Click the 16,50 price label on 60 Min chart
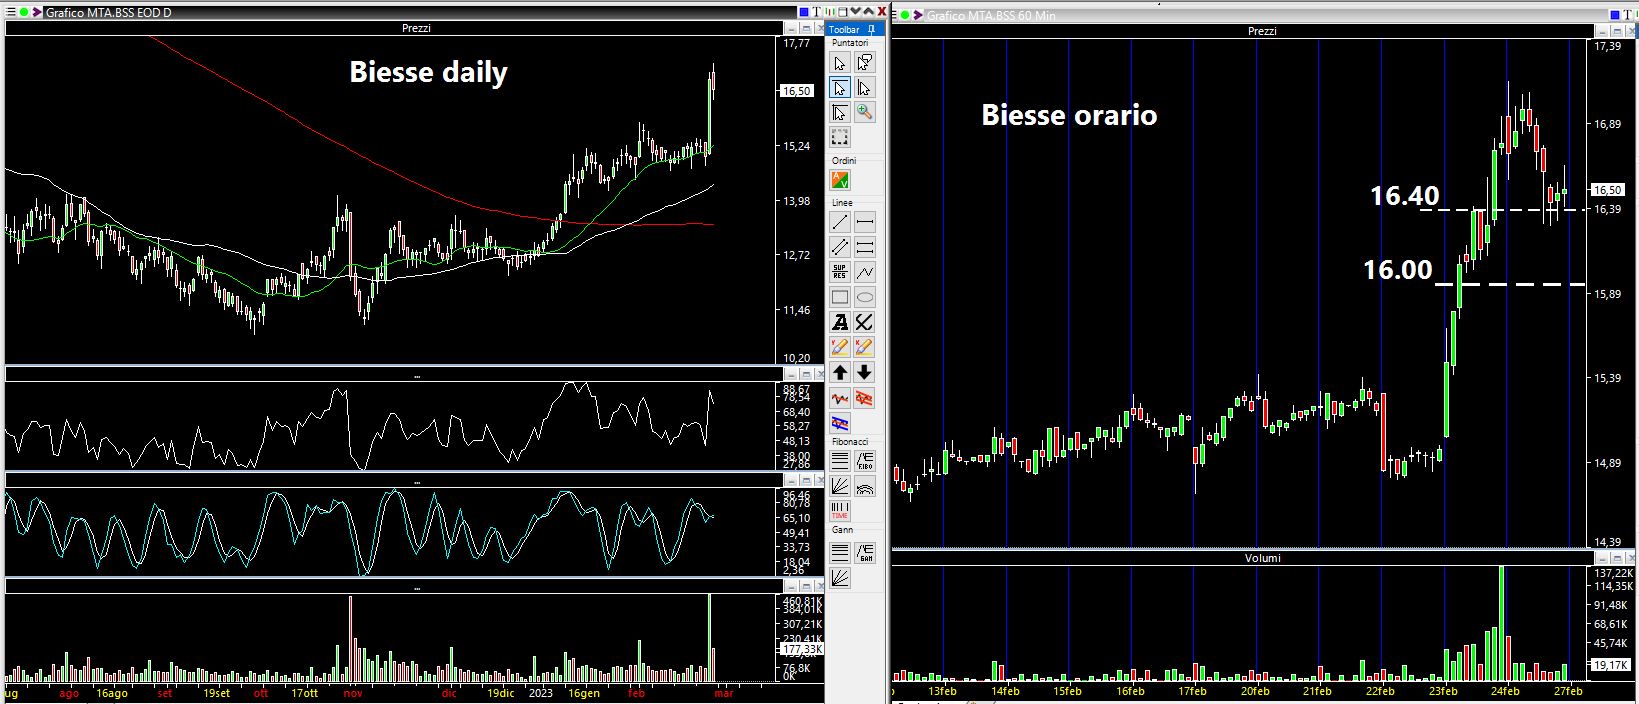Image resolution: width=1639 pixels, height=704 pixels. [x=1607, y=190]
